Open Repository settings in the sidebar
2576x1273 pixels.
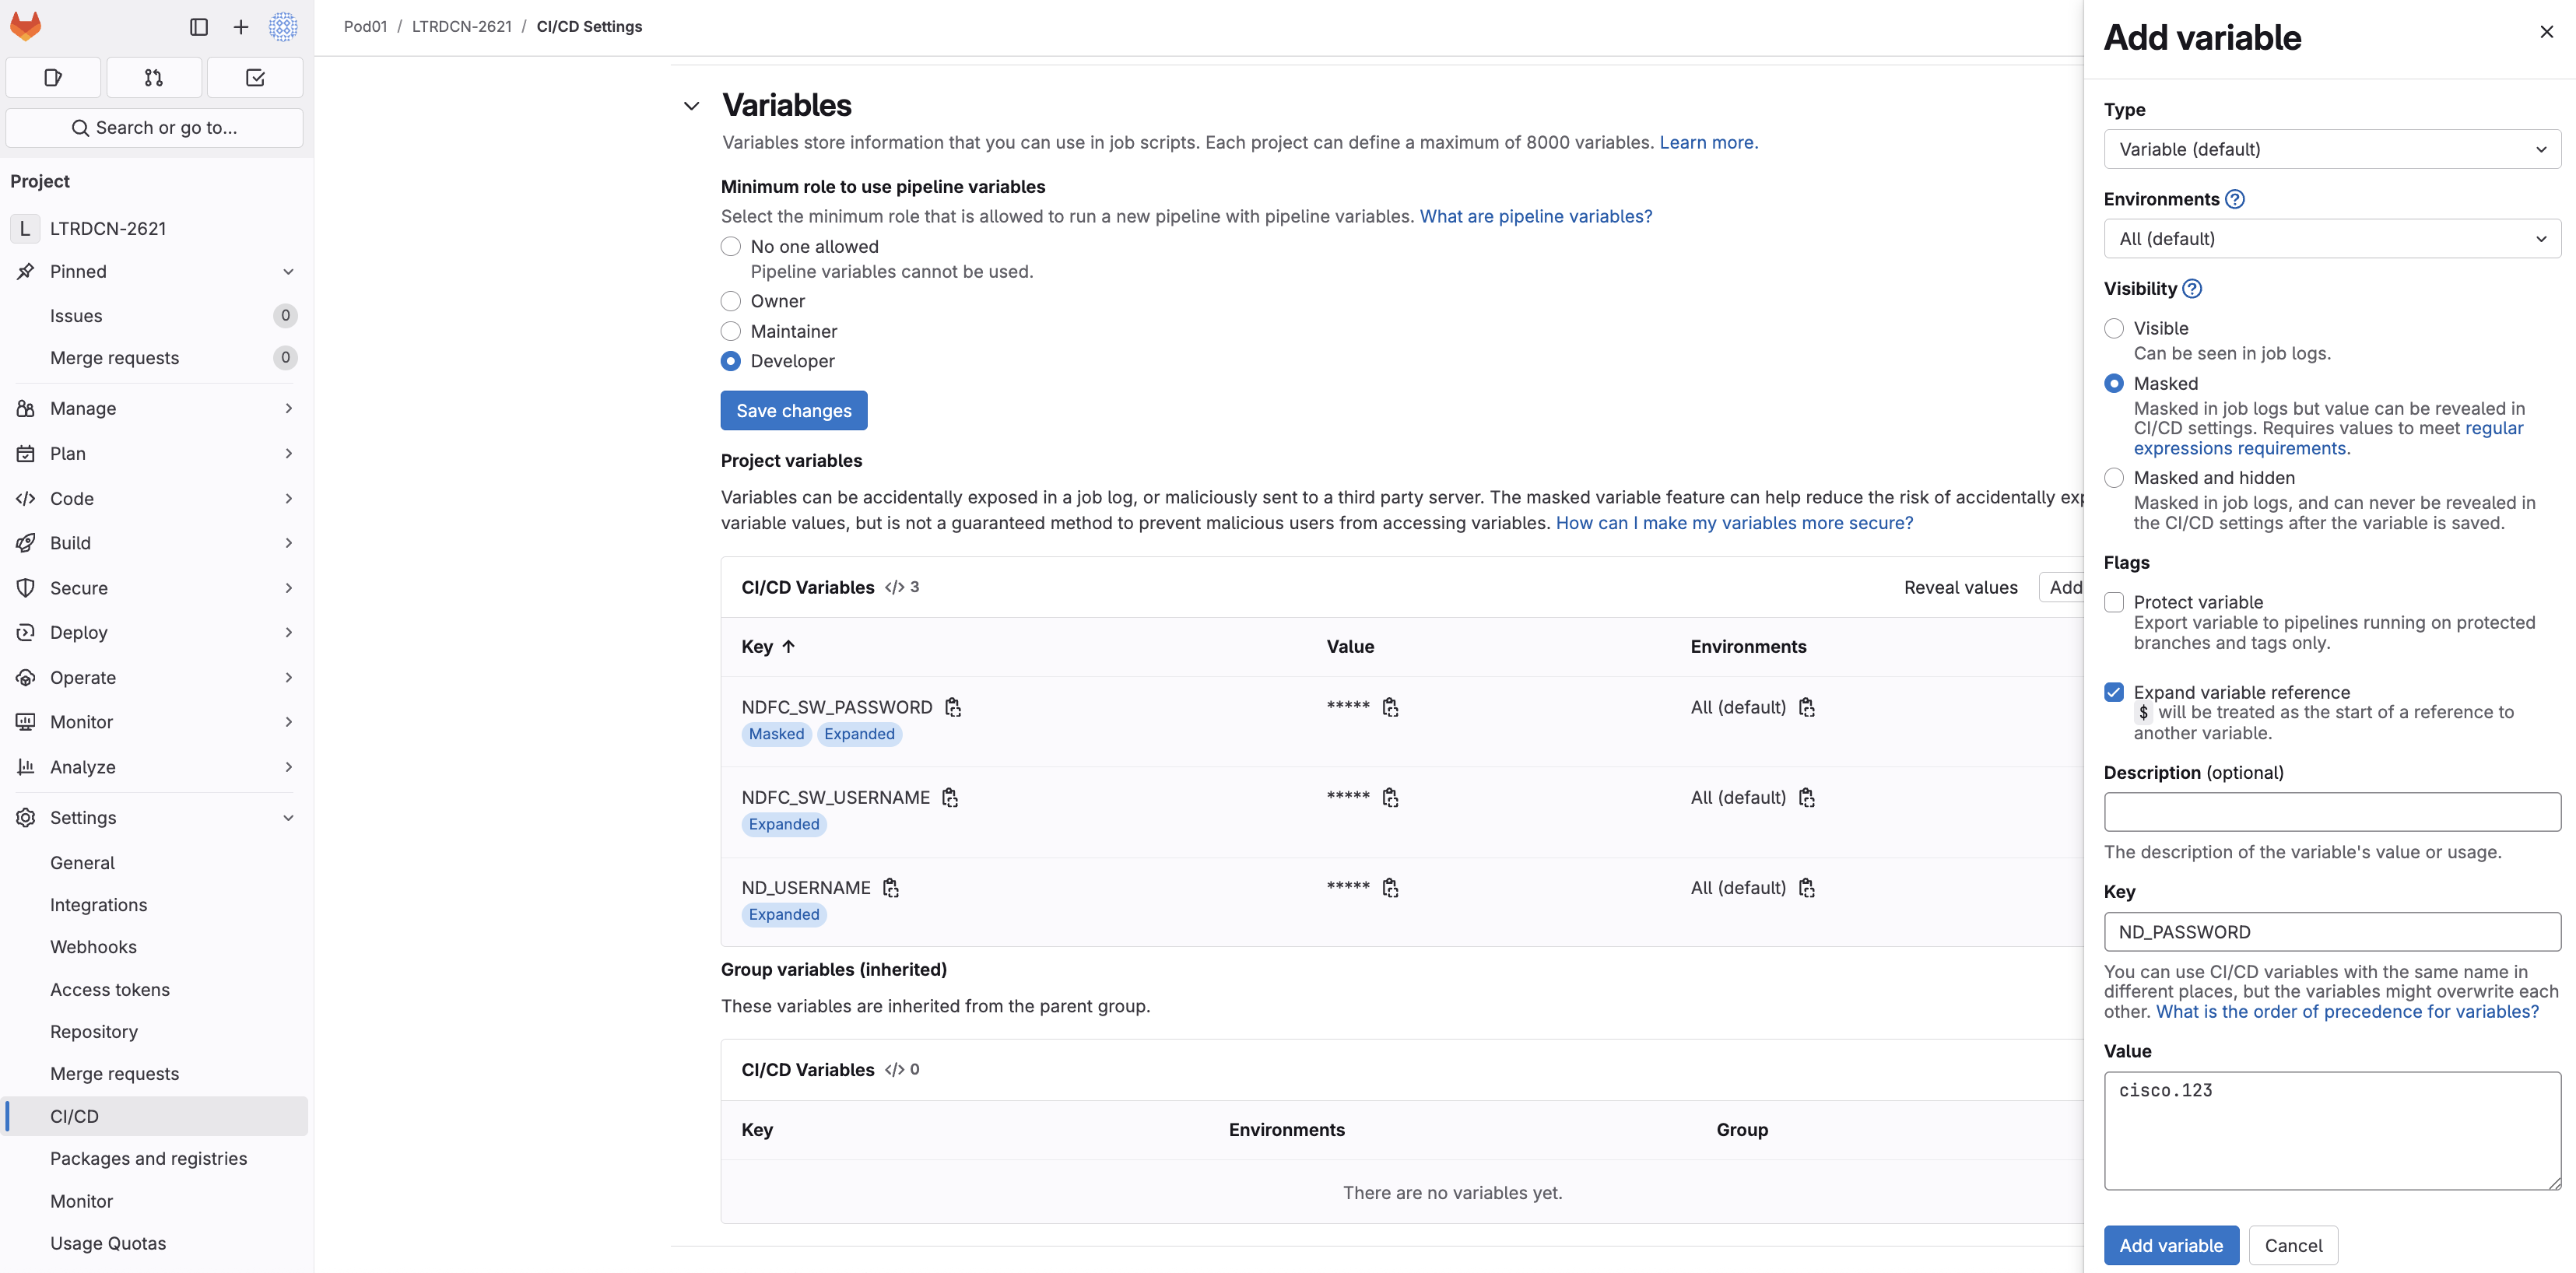pyautogui.click(x=94, y=1031)
